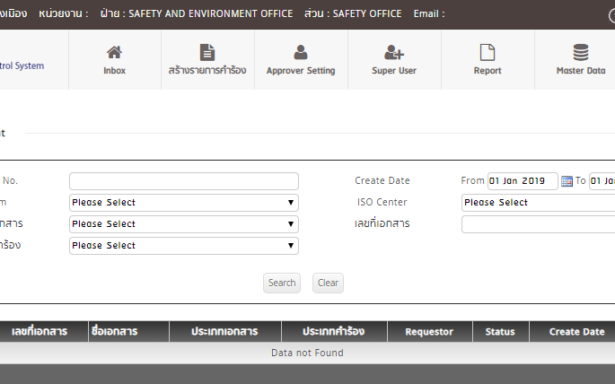Click the หน่วยงาน : label in header
The image size is (615, 384).
point(63,13)
